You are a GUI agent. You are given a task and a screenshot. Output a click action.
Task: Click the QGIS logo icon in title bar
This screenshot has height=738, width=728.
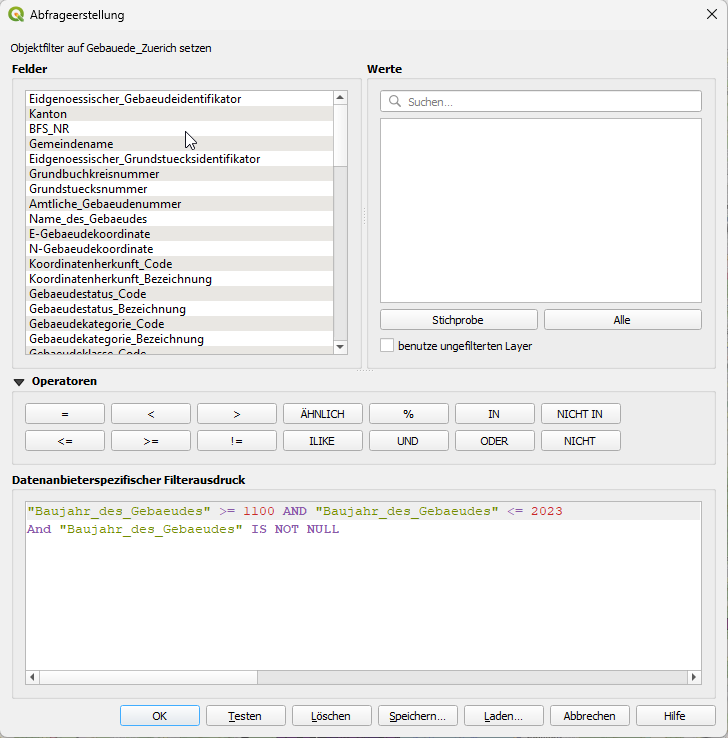16,15
